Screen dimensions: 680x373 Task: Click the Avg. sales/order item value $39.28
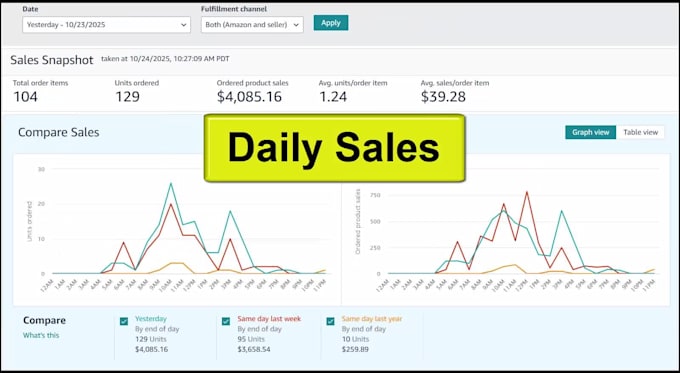click(443, 96)
